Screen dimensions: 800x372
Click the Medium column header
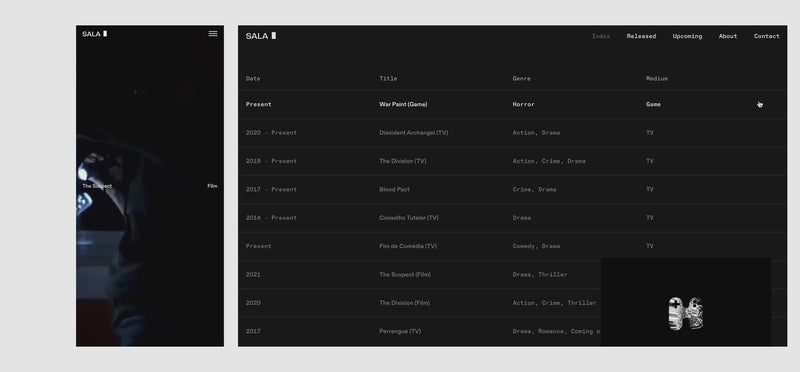pyautogui.click(x=657, y=79)
